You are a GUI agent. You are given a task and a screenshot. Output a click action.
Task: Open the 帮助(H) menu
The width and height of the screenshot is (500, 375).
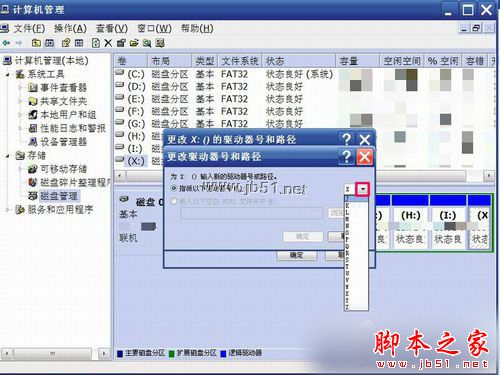(197, 29)
